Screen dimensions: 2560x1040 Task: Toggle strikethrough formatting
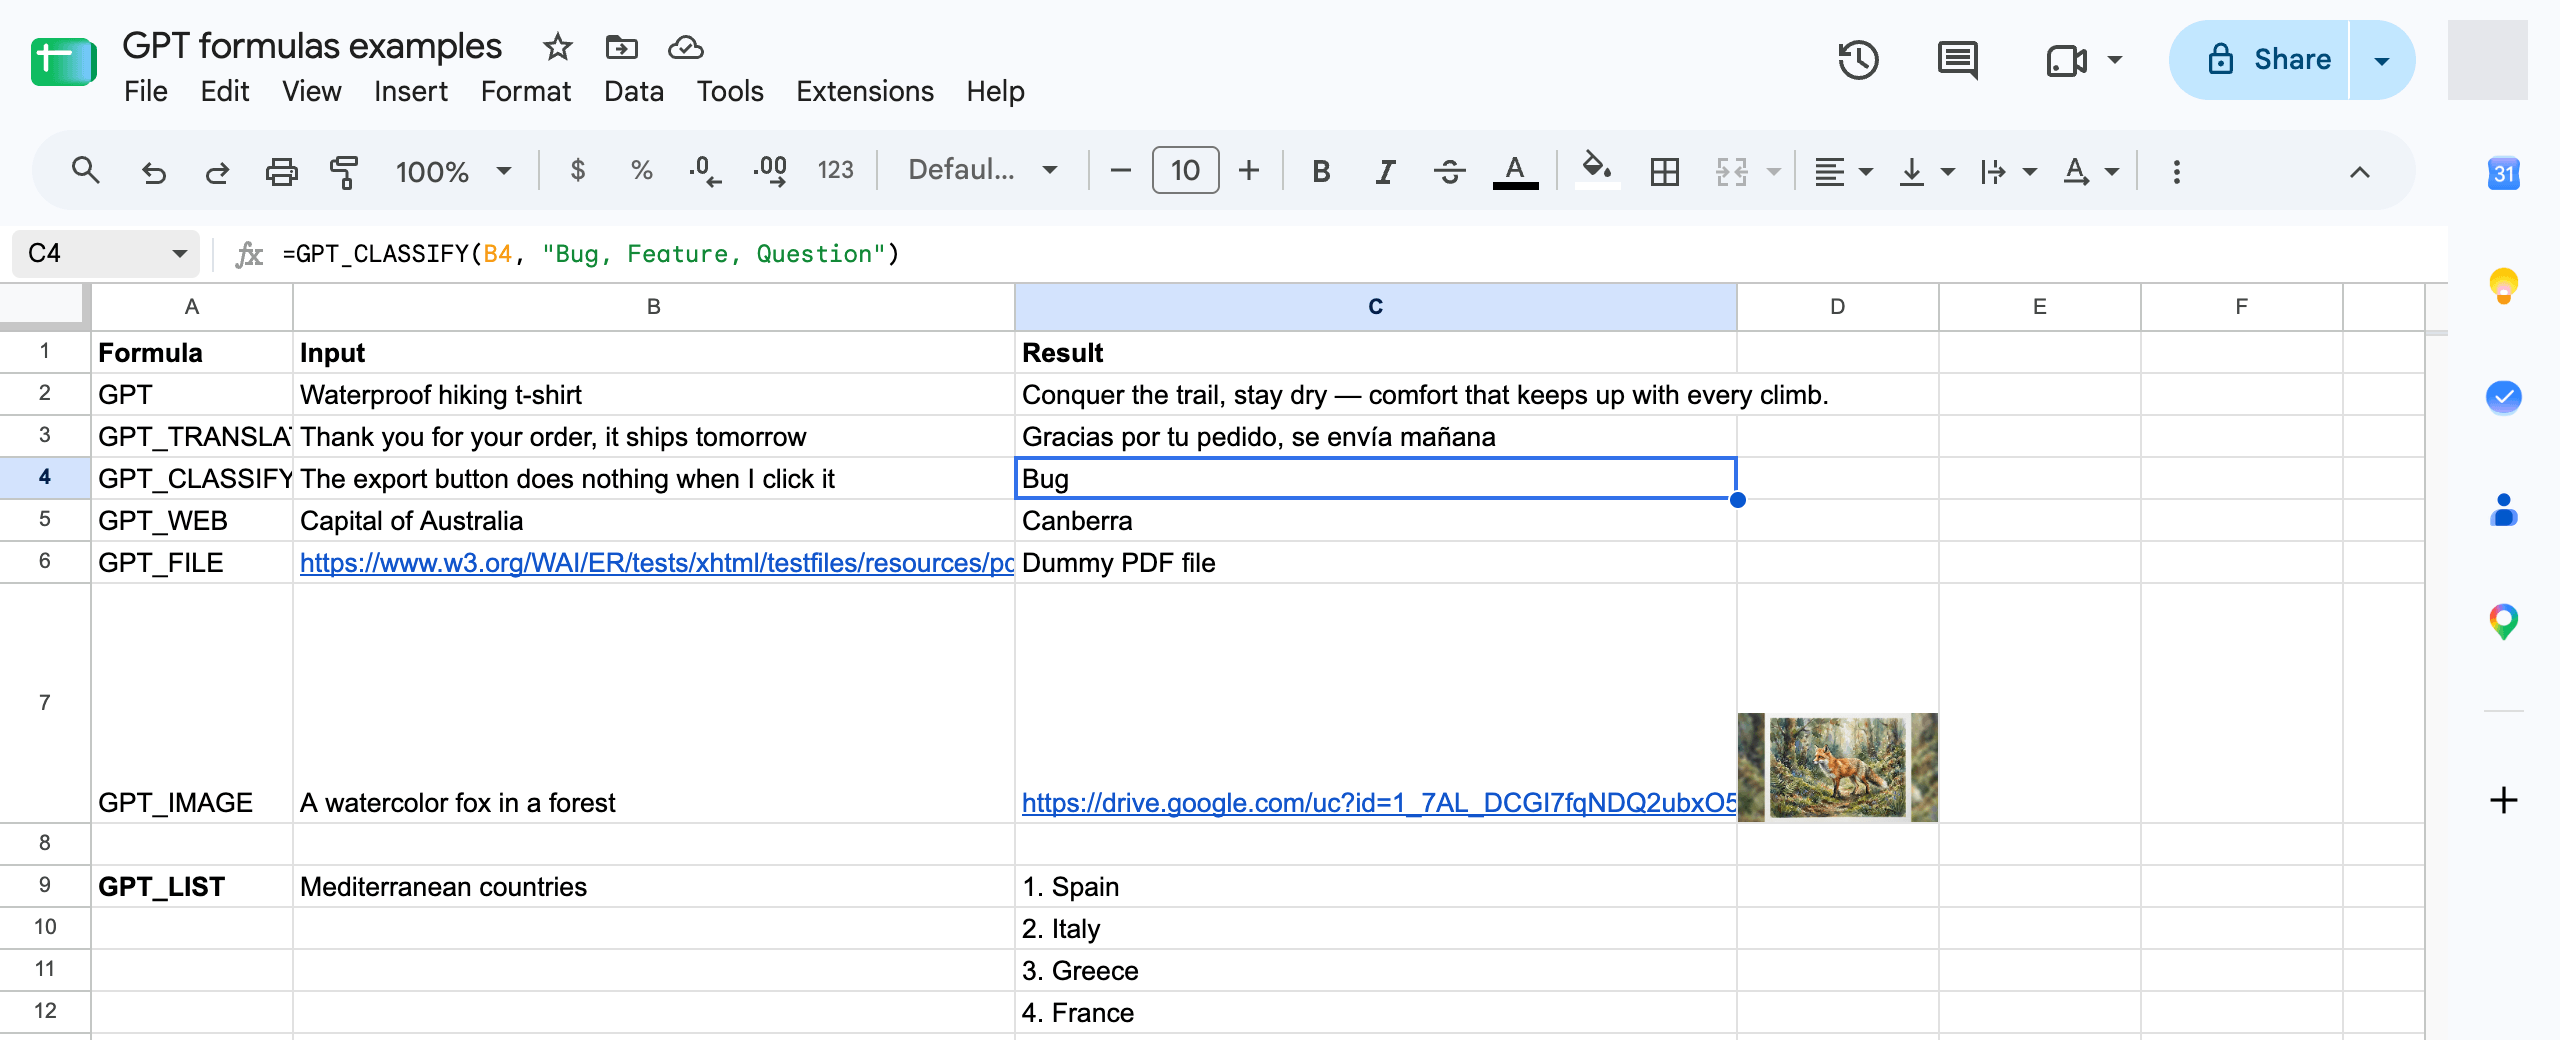[1449, 172]
